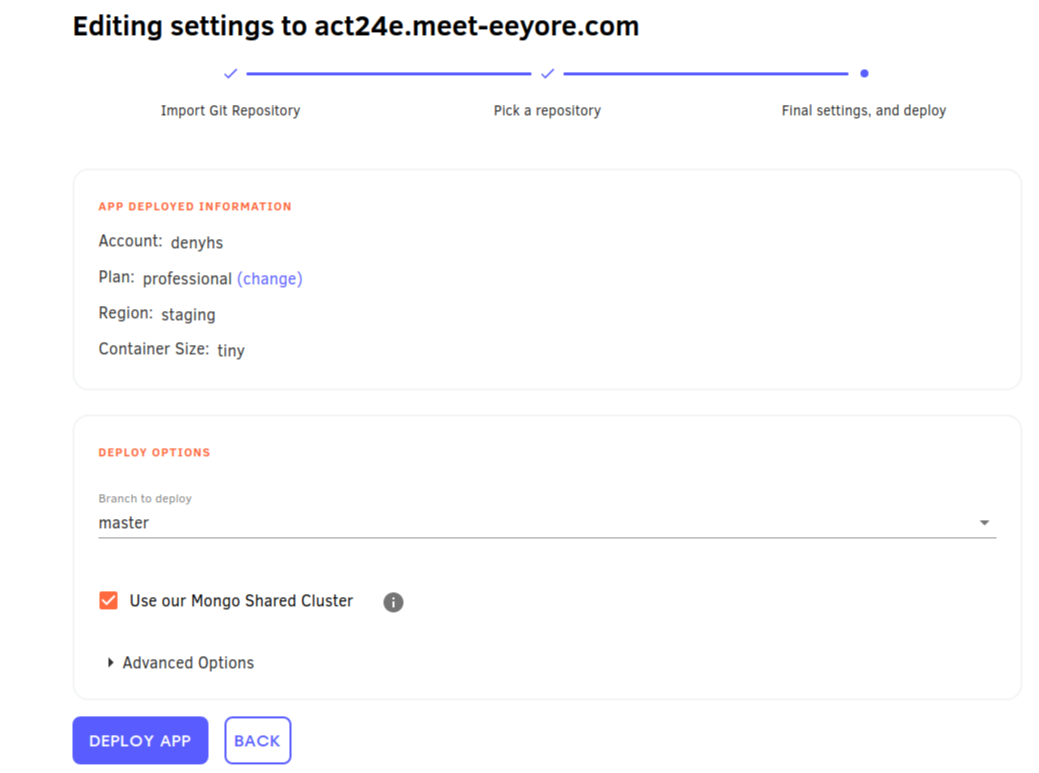Uncheck Use our Mongo Shared Cluster

[109, 601]
